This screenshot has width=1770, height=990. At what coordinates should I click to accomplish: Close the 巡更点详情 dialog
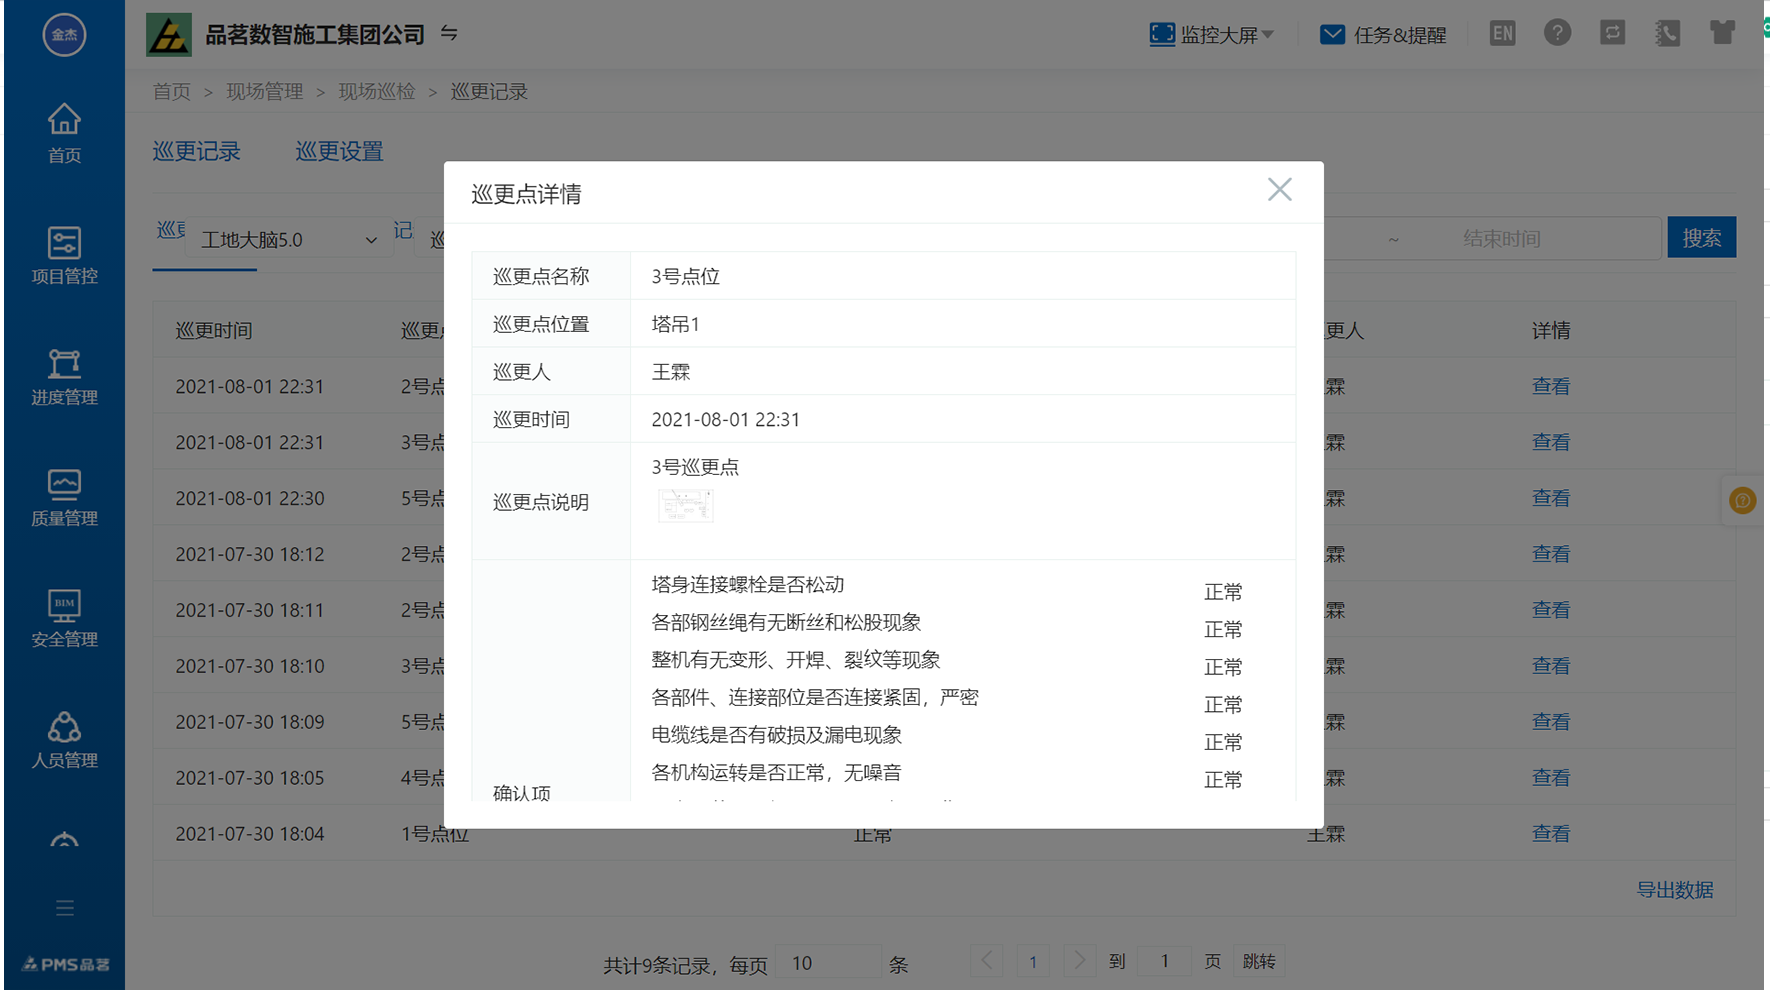[x=1279, y=190]
